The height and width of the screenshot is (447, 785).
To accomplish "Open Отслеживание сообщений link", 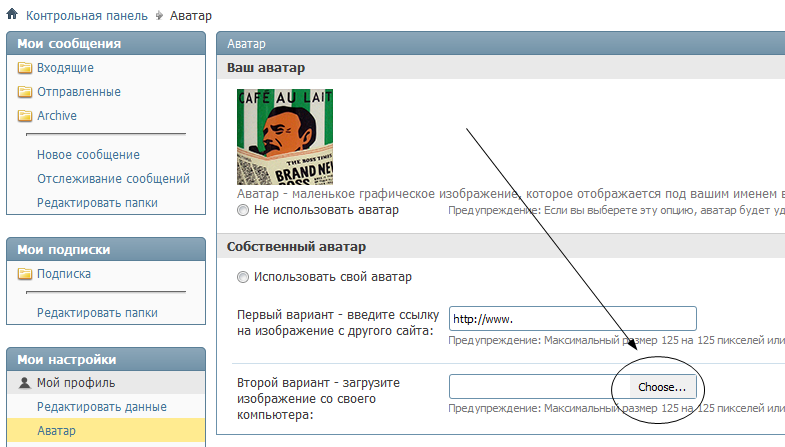I will click(113, 179).
